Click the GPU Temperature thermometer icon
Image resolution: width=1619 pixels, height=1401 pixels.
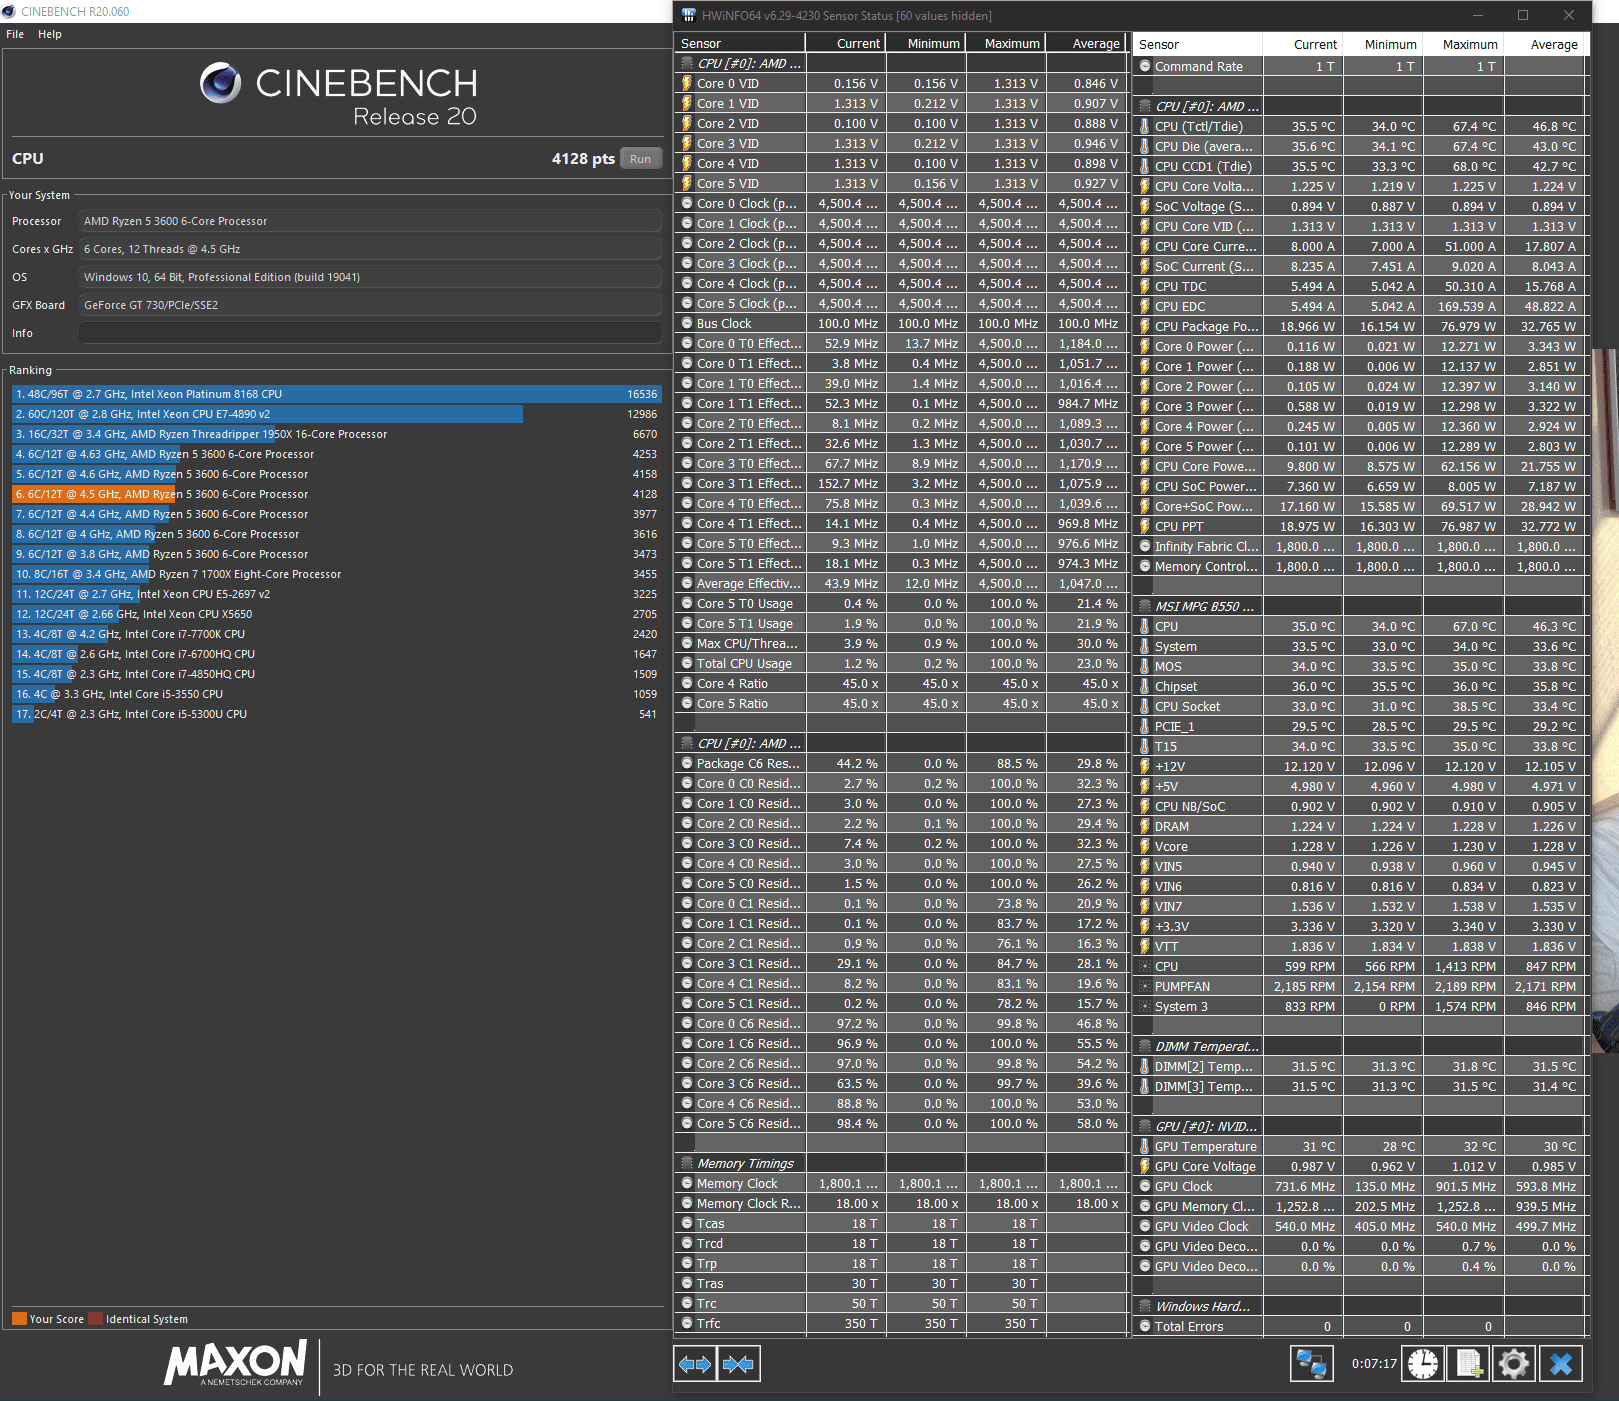[1145, 1147]
